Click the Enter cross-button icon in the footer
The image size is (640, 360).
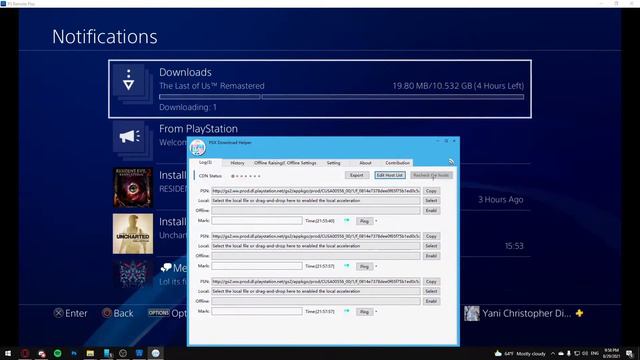tap(59, 313)
